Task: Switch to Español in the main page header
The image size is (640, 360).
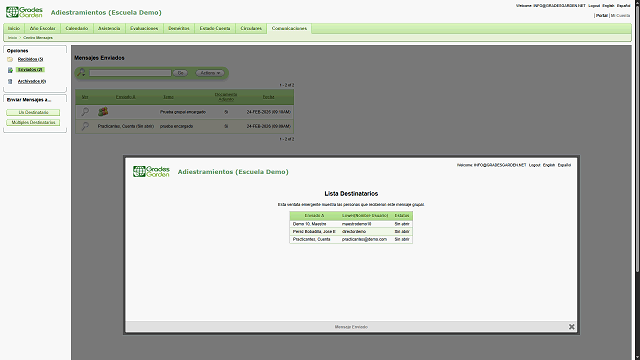Action: 623,6
